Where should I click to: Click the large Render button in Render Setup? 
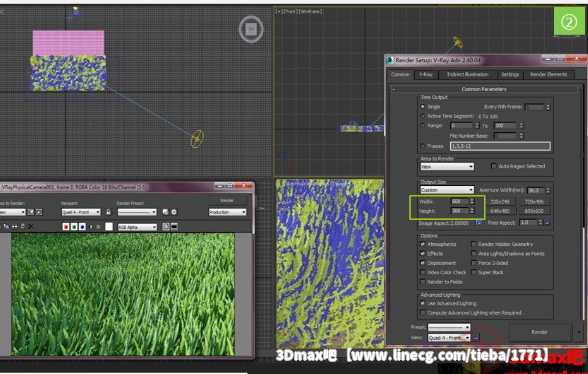pyautogui.click(x=540, y=332)
